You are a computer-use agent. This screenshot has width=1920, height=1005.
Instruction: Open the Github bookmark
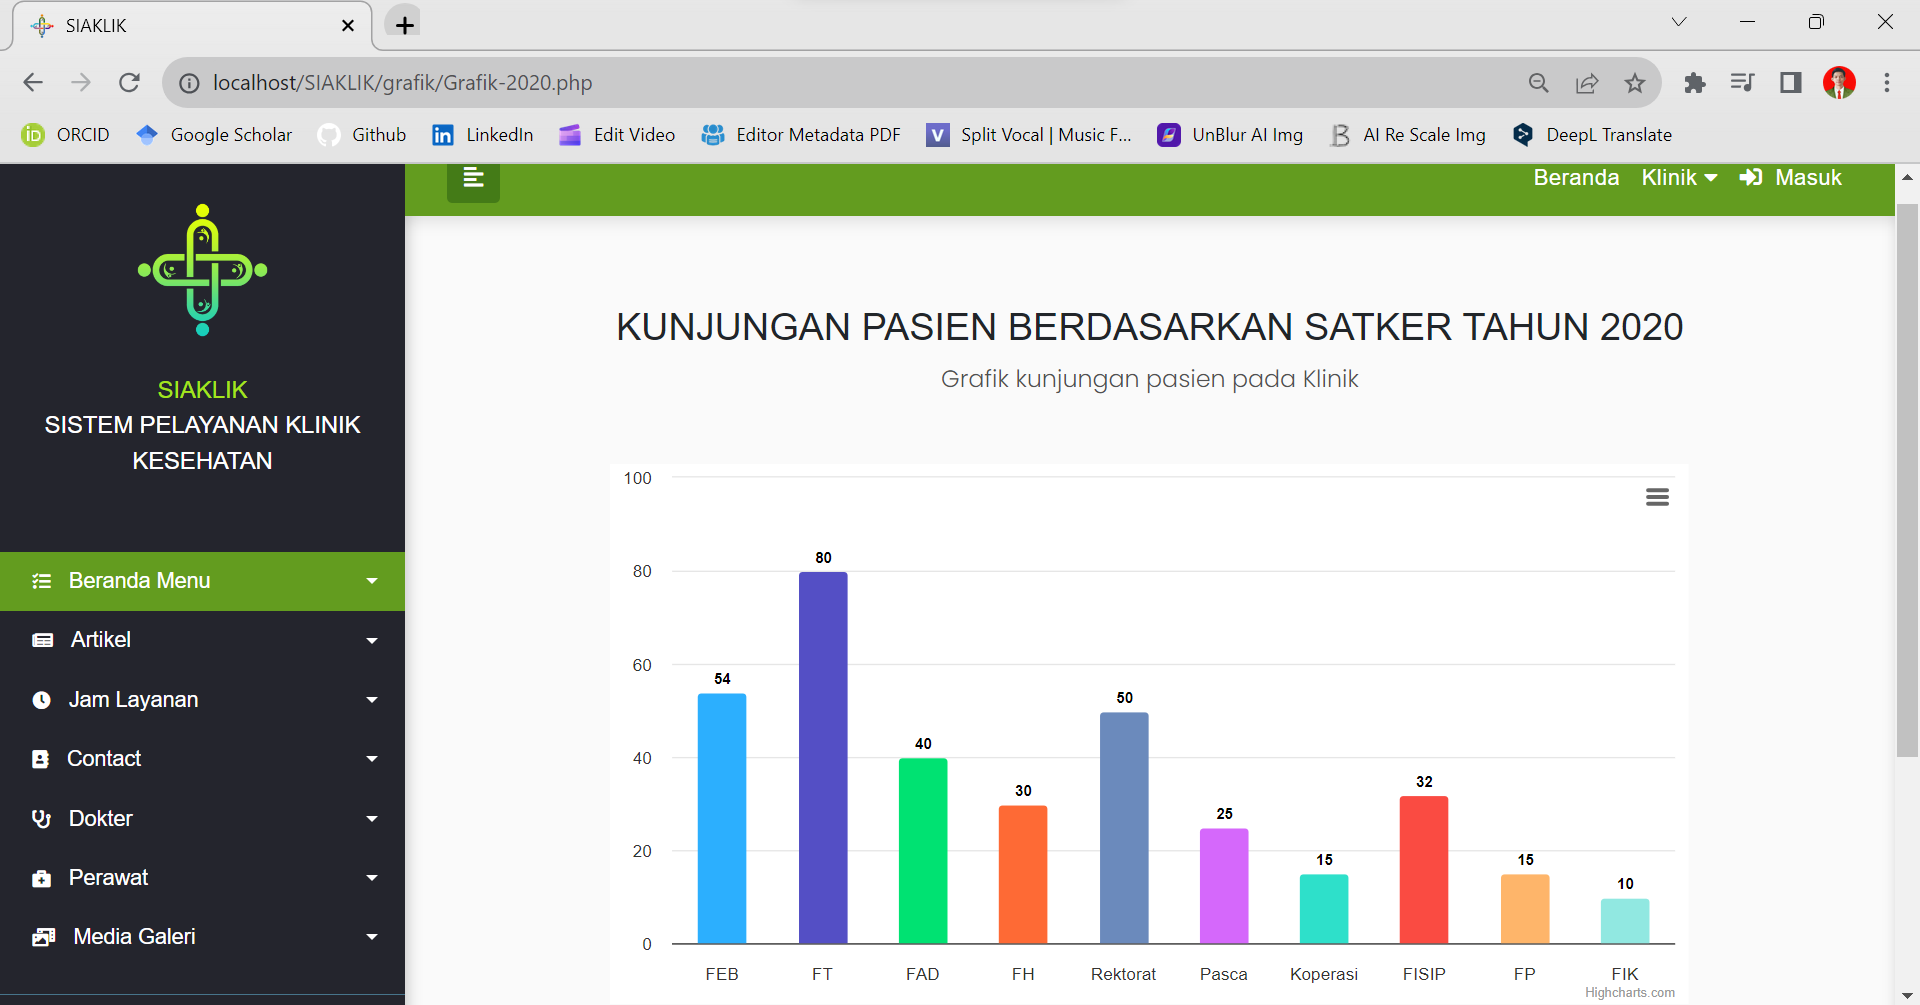[x=362, y=135]
